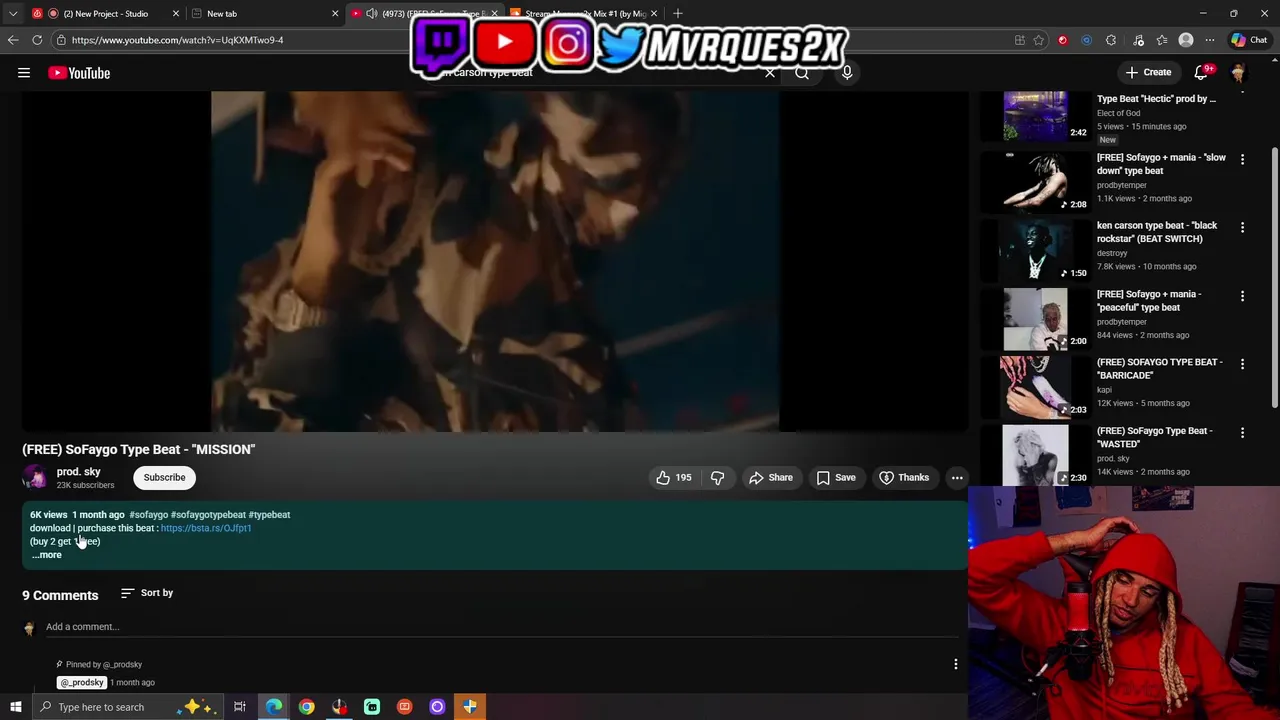Open more actions menu beside Thanks

point(957,478)
